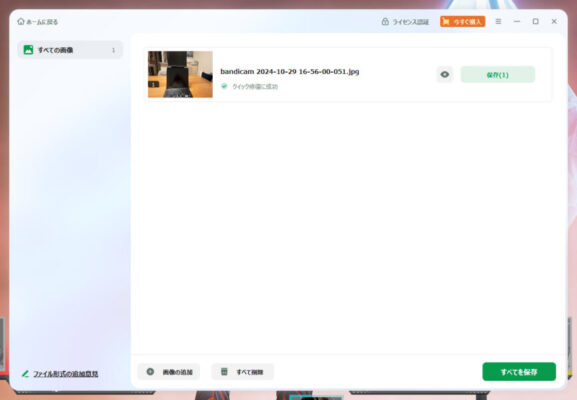This screenshot has height=400, width=577.
Task: Click the すべて削除 button
Action: [243, 372]
